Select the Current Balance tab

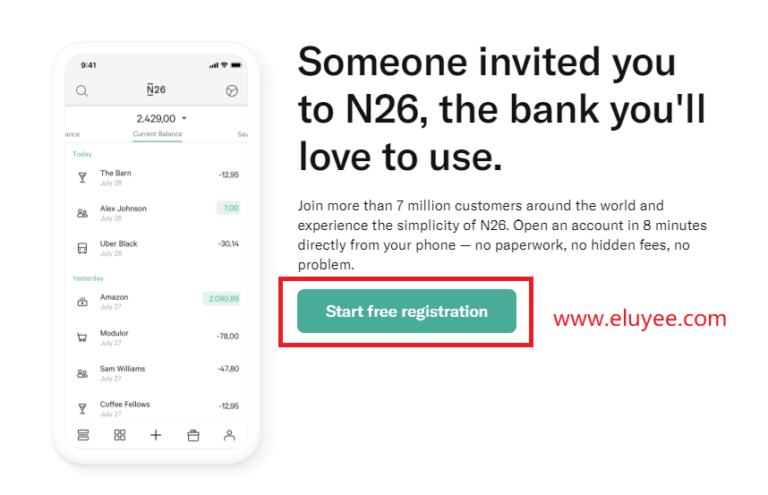(x=157, y=134)
